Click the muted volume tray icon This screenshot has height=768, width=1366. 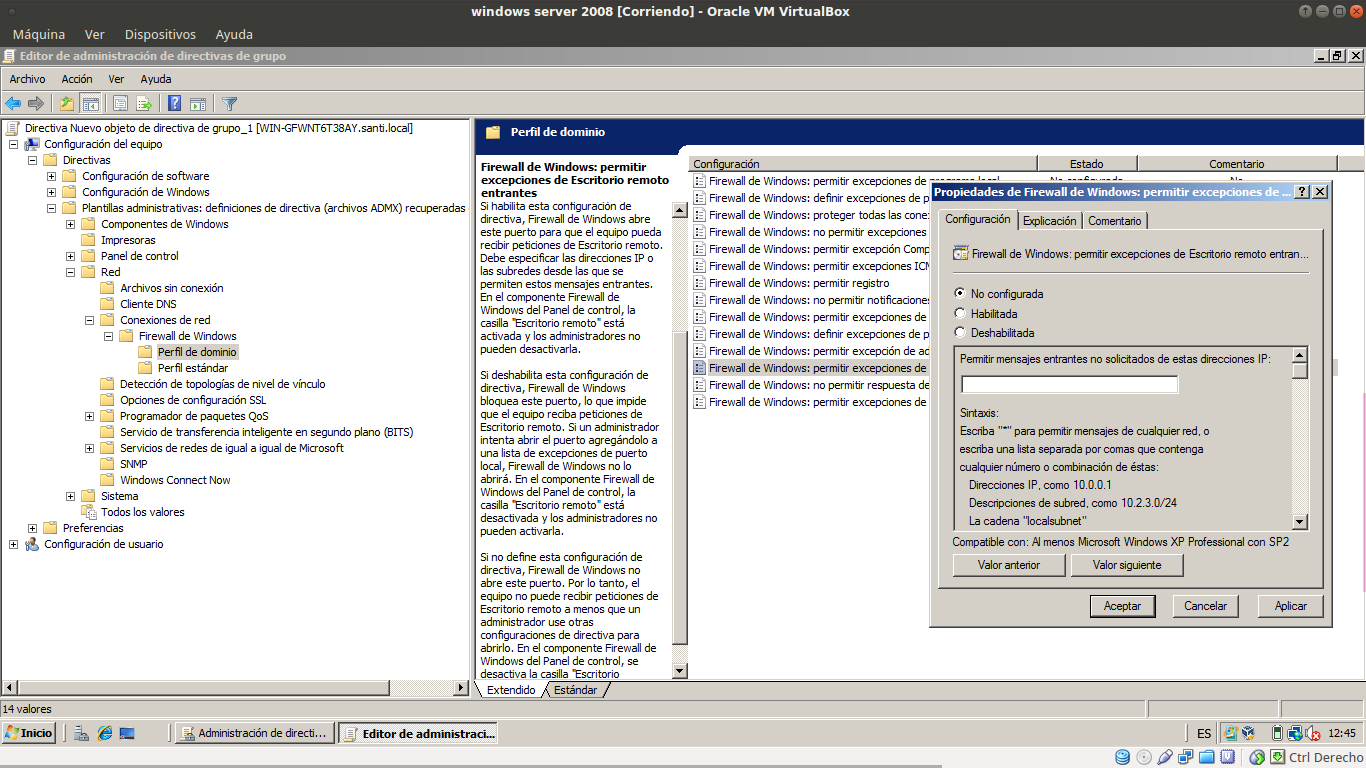[1313, 733]
